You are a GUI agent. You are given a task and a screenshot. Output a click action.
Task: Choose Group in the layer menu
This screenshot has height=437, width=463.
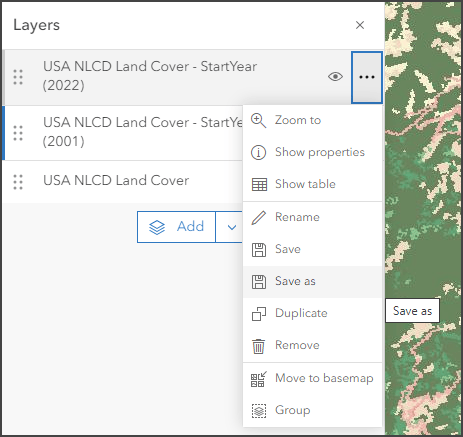coord(313,410)
